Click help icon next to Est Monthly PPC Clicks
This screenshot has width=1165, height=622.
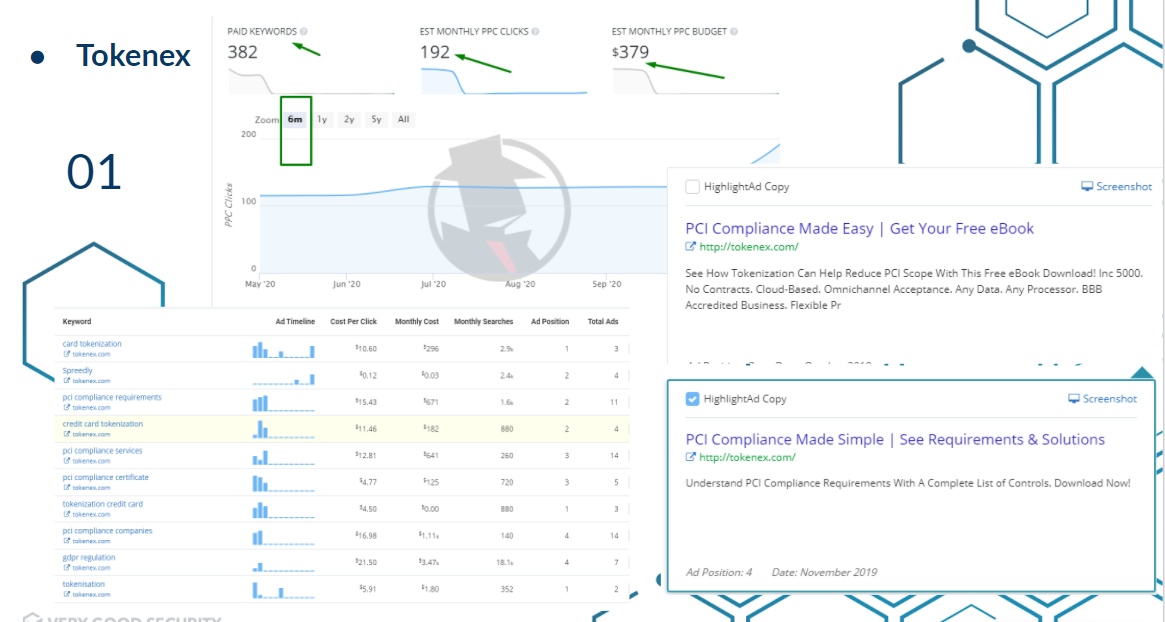tap(536, 32)
